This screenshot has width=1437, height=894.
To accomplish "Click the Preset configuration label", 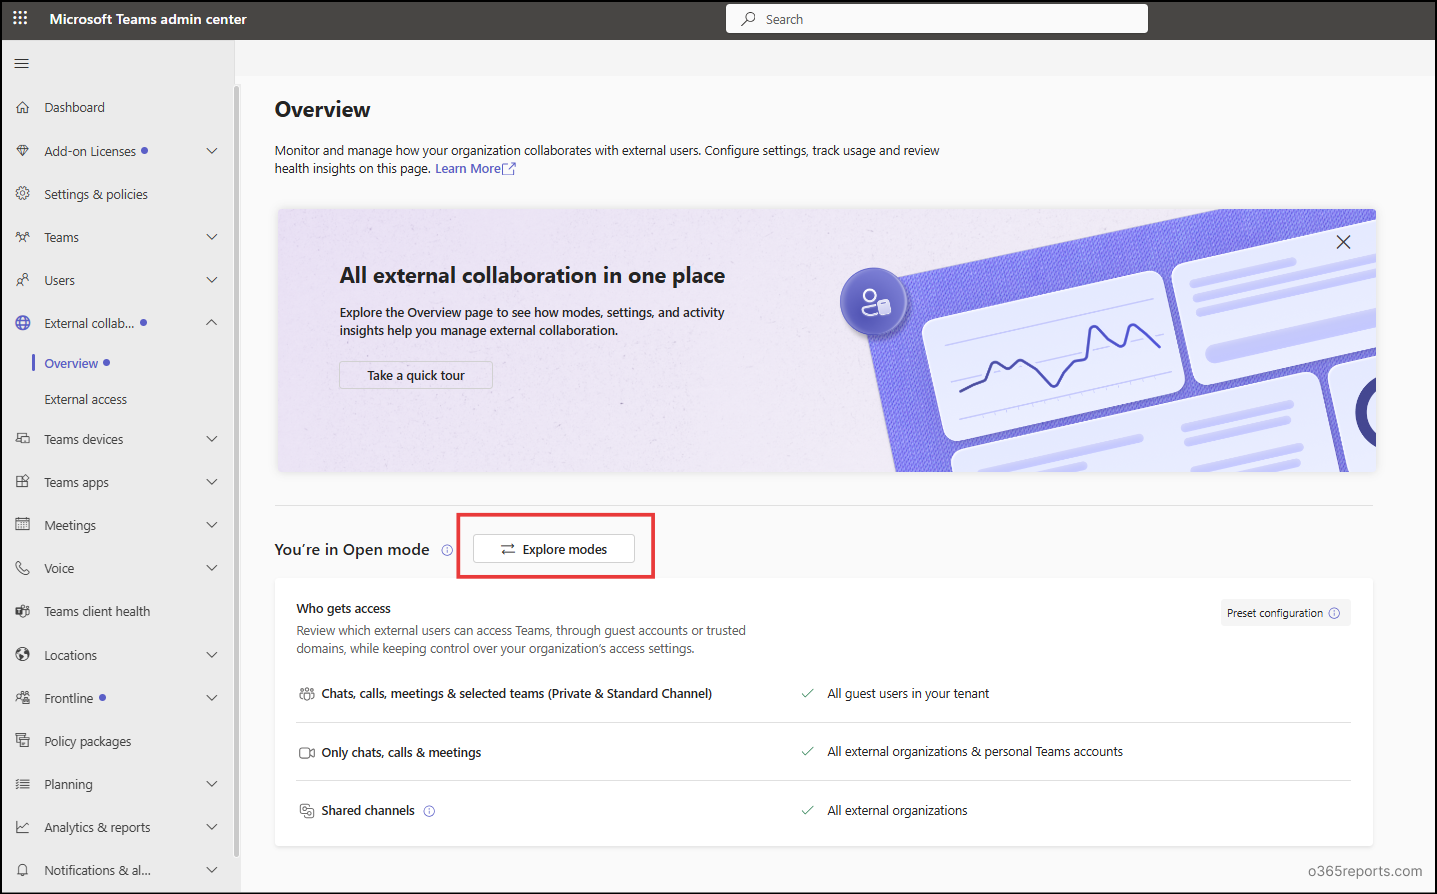I will [1275, 613].
